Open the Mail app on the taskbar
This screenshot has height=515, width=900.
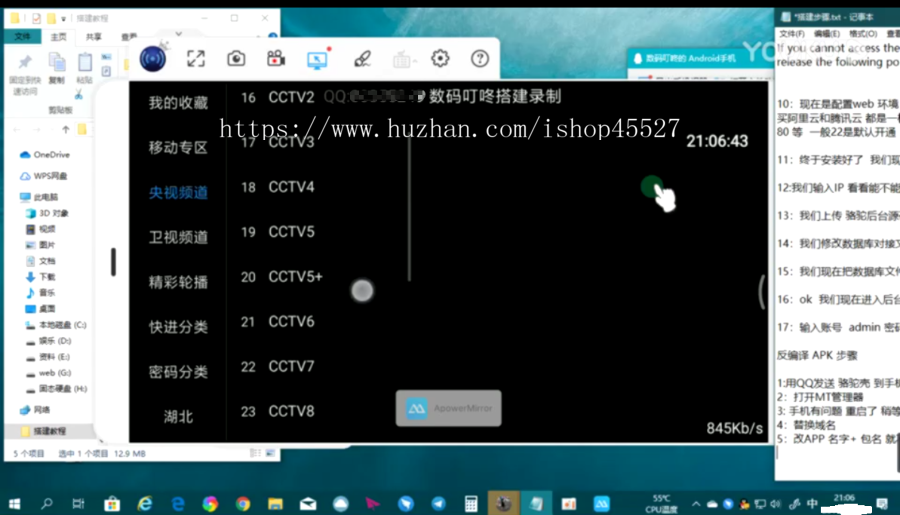coord(308,504)
